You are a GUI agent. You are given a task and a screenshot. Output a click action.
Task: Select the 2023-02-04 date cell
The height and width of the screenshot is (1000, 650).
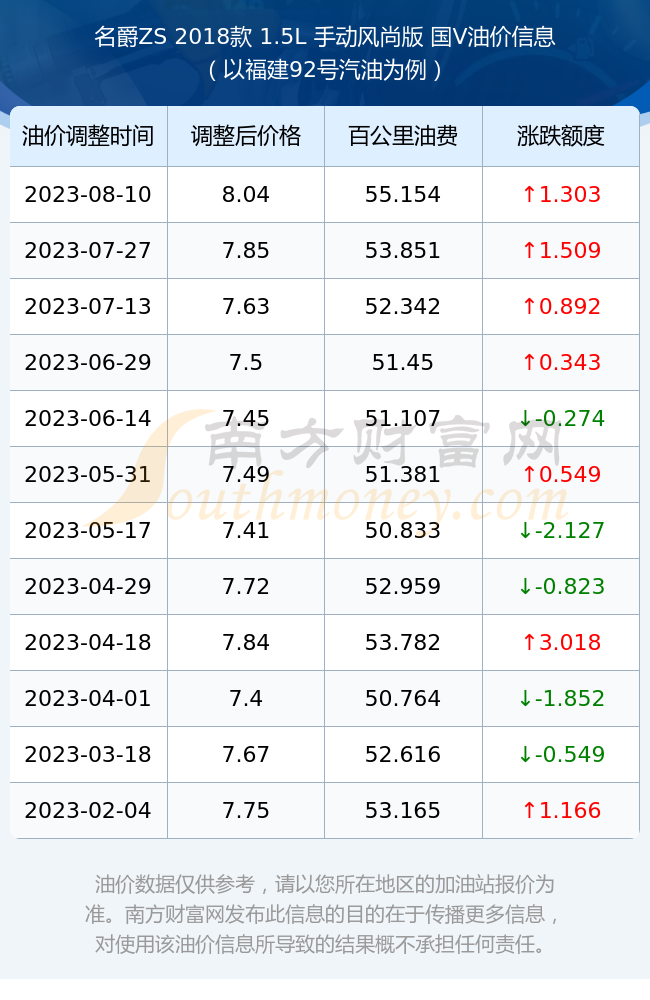[88, 811]
